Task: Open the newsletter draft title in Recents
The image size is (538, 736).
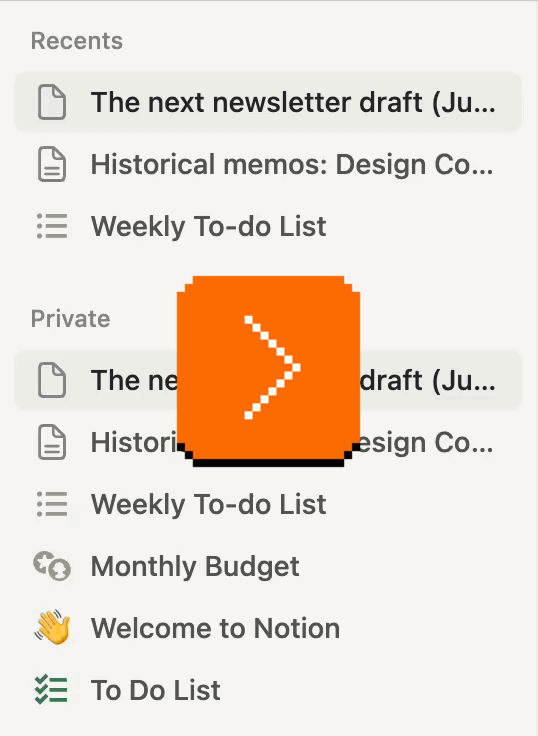Action: pyautogui.click(x=293, y=102)
